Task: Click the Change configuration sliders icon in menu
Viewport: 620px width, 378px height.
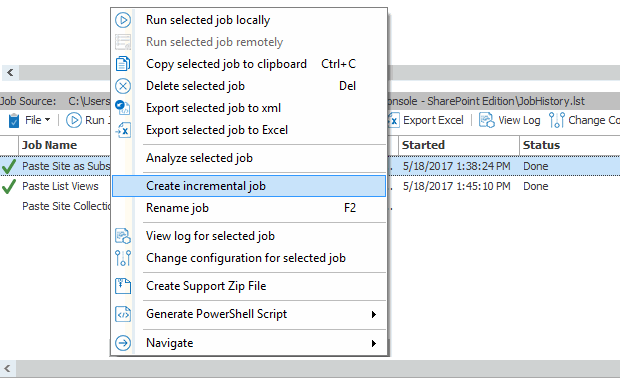Action: pos(123,258)
